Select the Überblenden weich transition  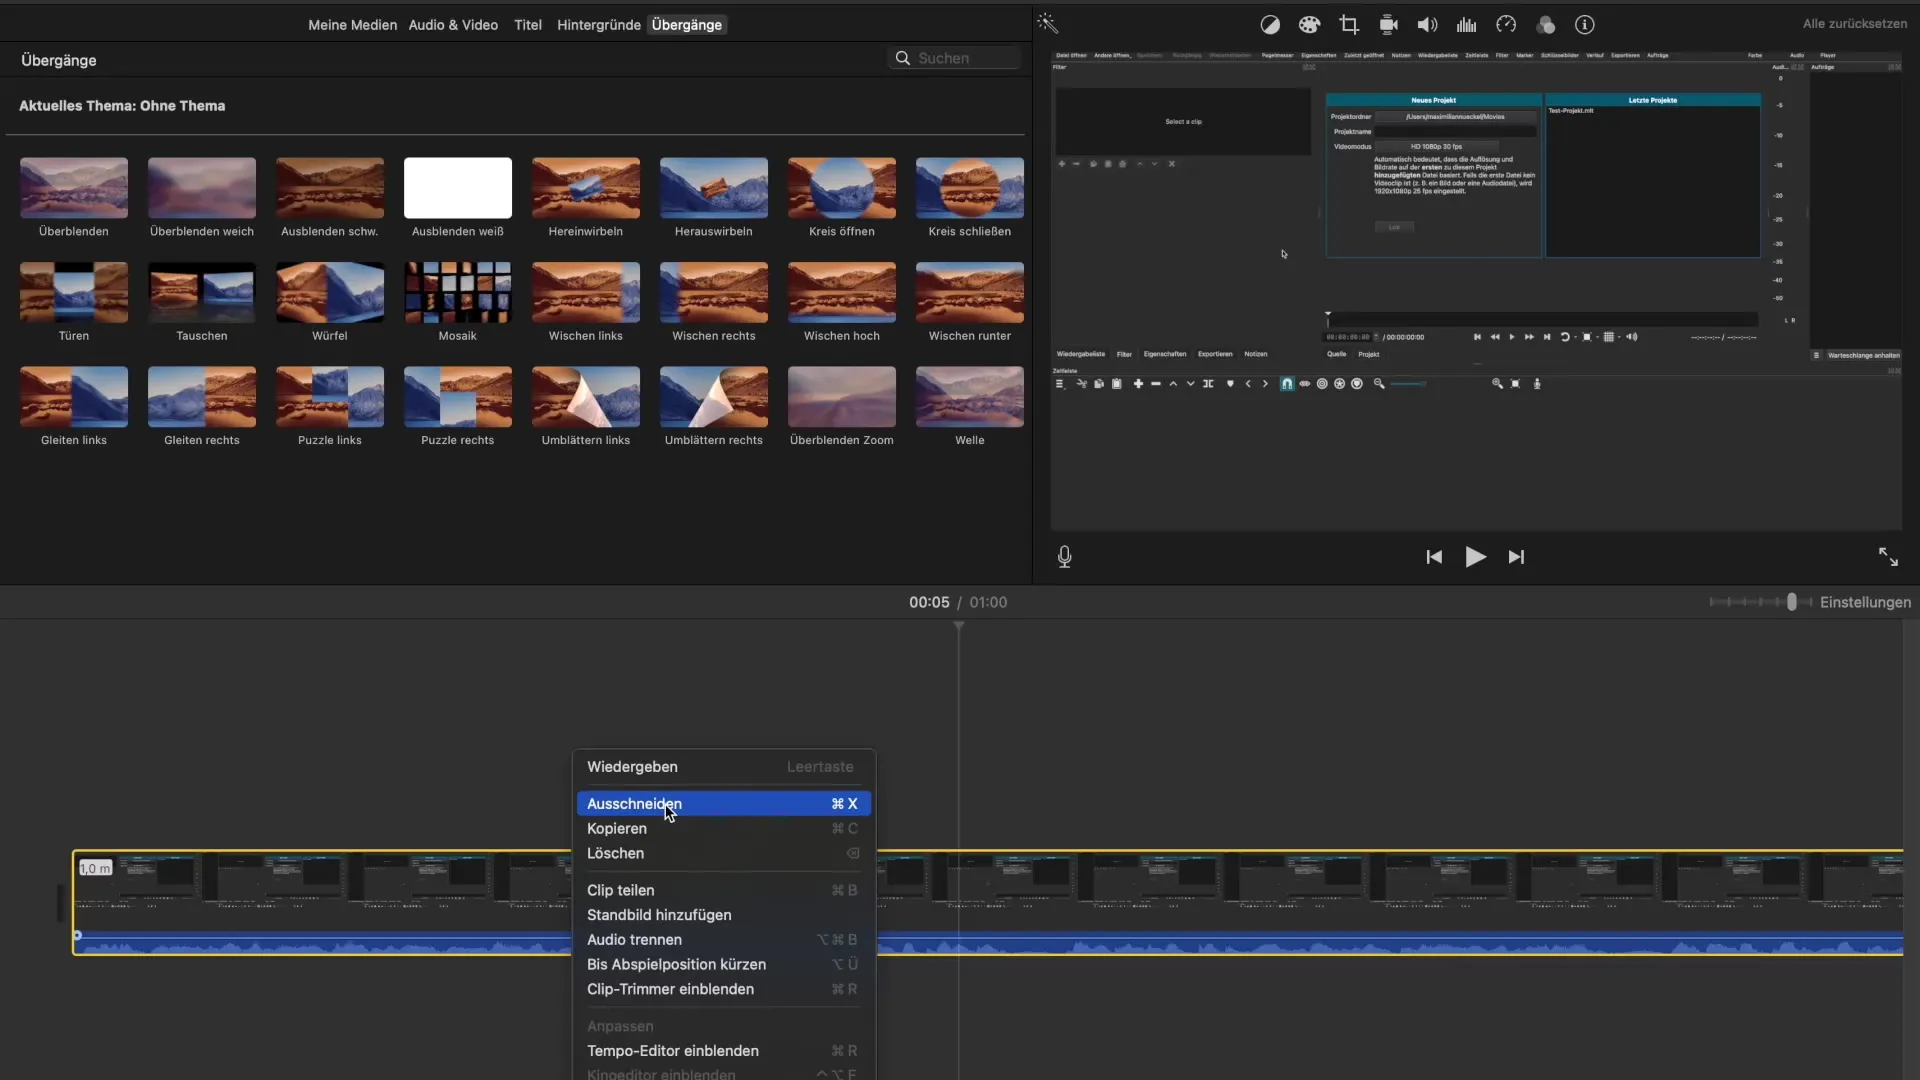pos(202,188)
